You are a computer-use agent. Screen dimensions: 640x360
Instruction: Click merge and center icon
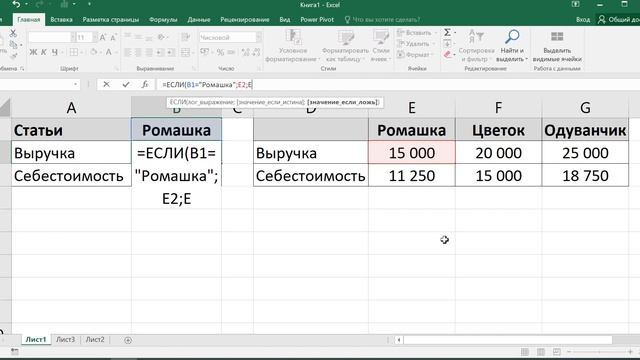(186, 52)
